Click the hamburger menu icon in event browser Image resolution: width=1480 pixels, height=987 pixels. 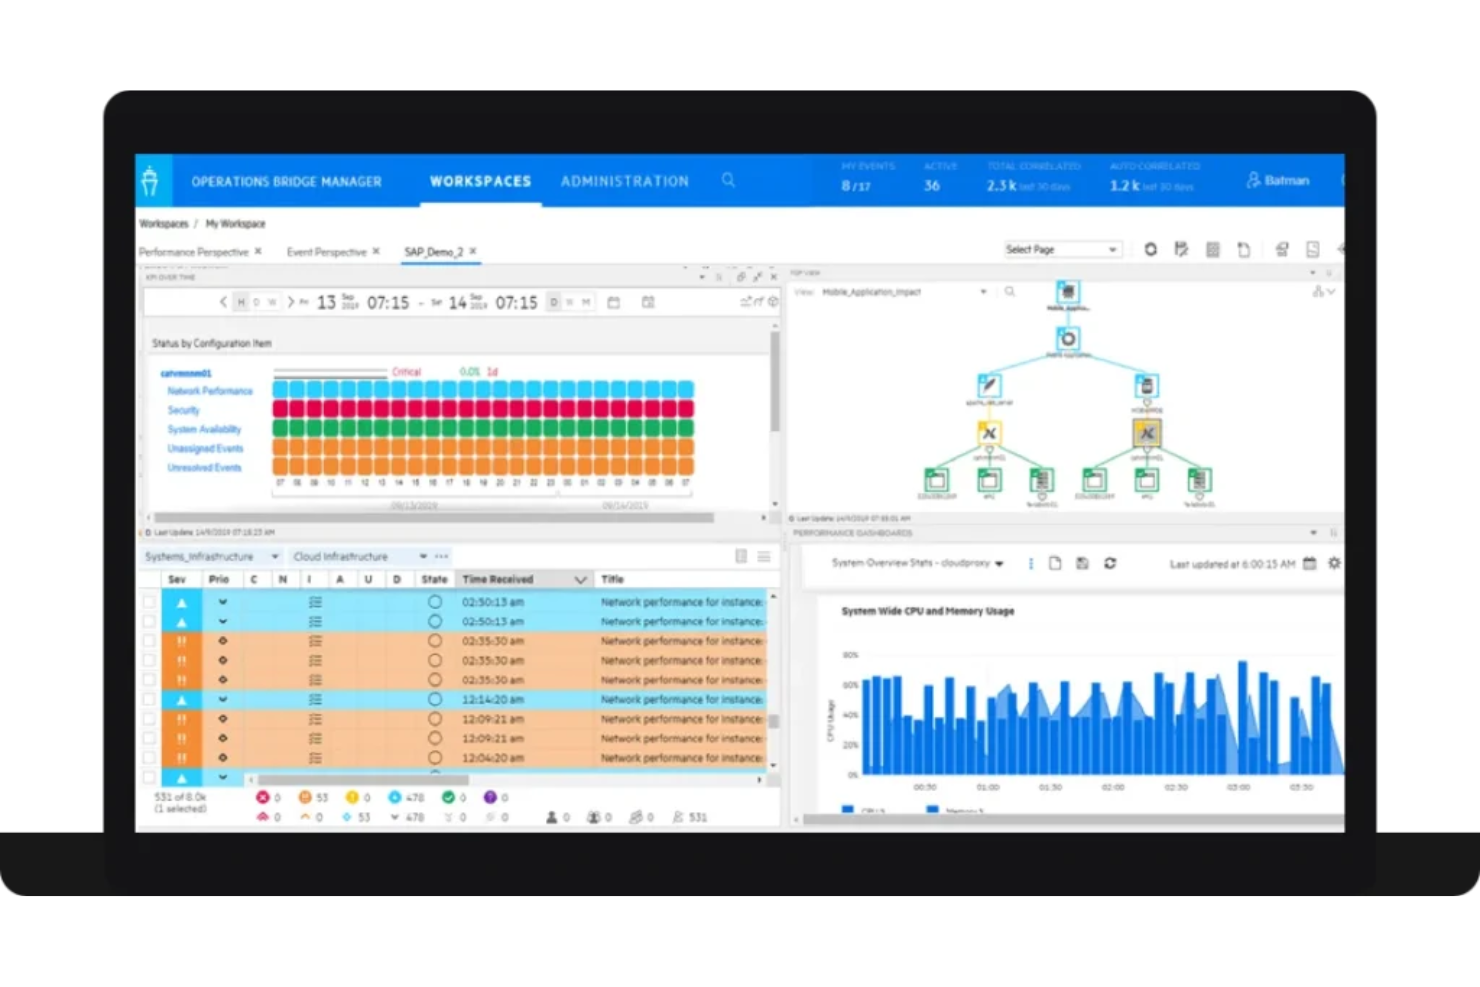764,556
